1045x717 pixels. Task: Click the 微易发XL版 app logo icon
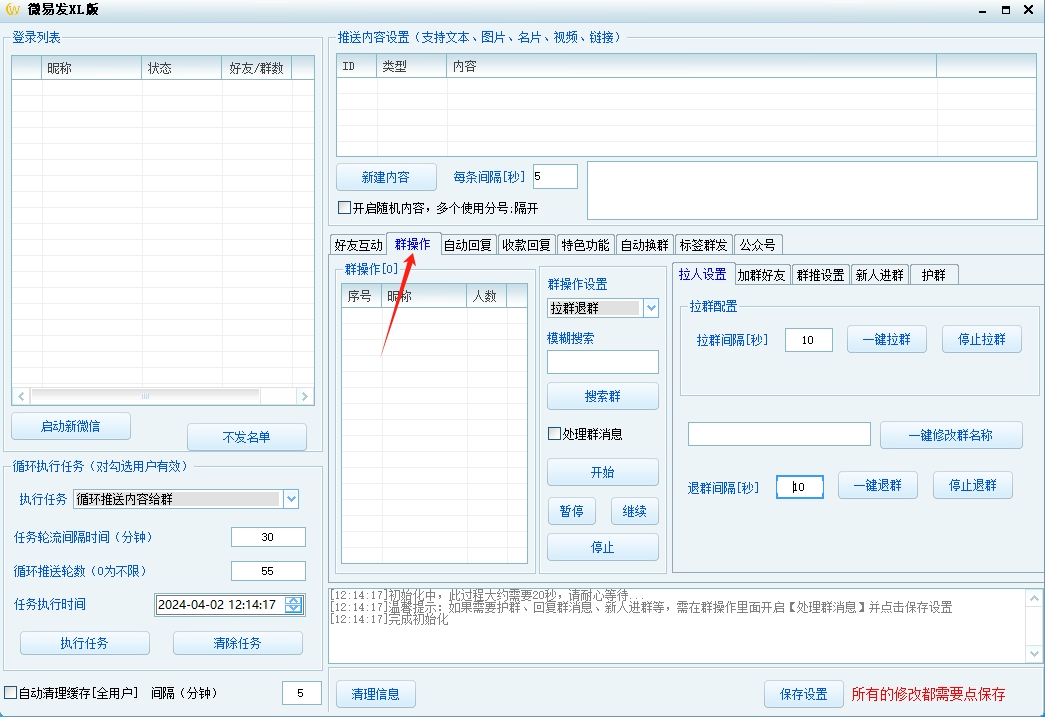[x=12, y=9]
